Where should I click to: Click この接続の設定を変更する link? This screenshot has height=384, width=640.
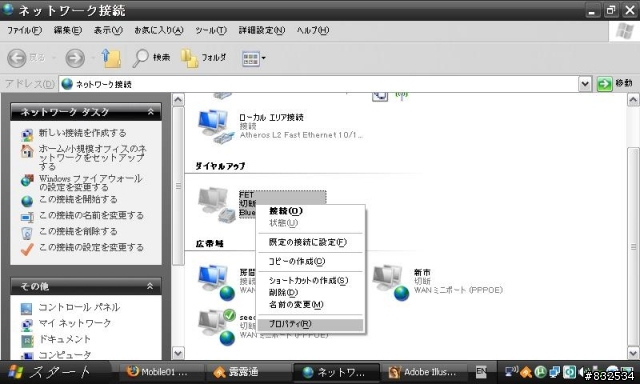coord(91,247)
